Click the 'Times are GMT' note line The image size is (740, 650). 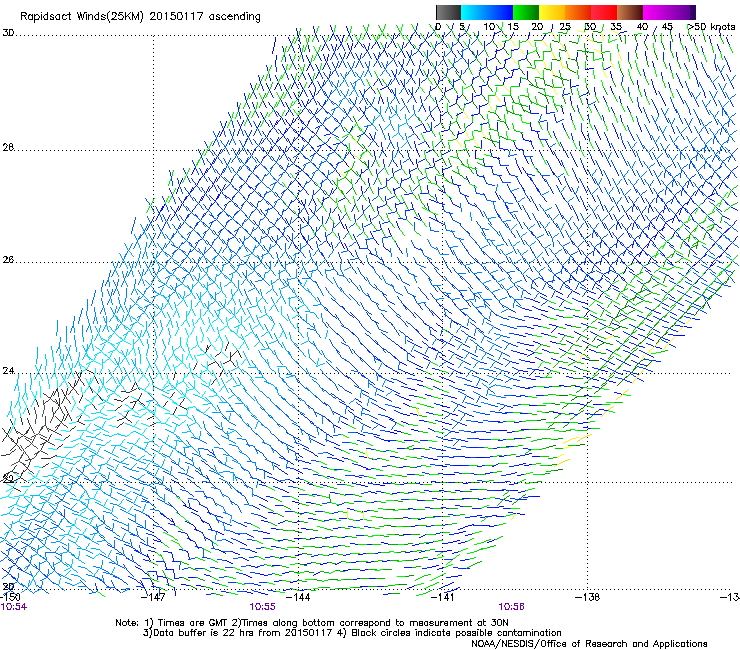(312, 623)
